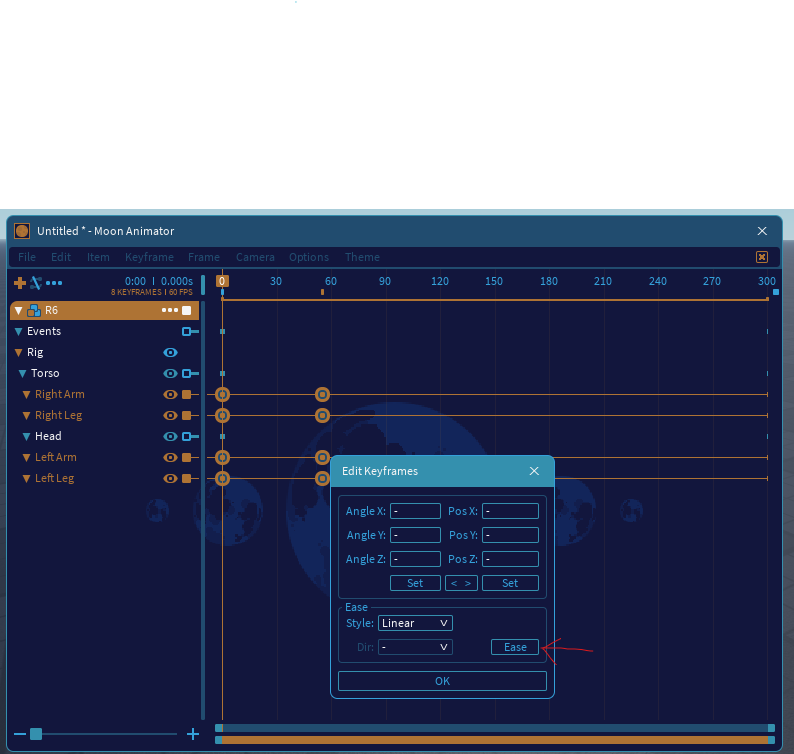Click the Events track keyframe toggle icon
This screenshot has width=794, height=754.
coord(190,332)
